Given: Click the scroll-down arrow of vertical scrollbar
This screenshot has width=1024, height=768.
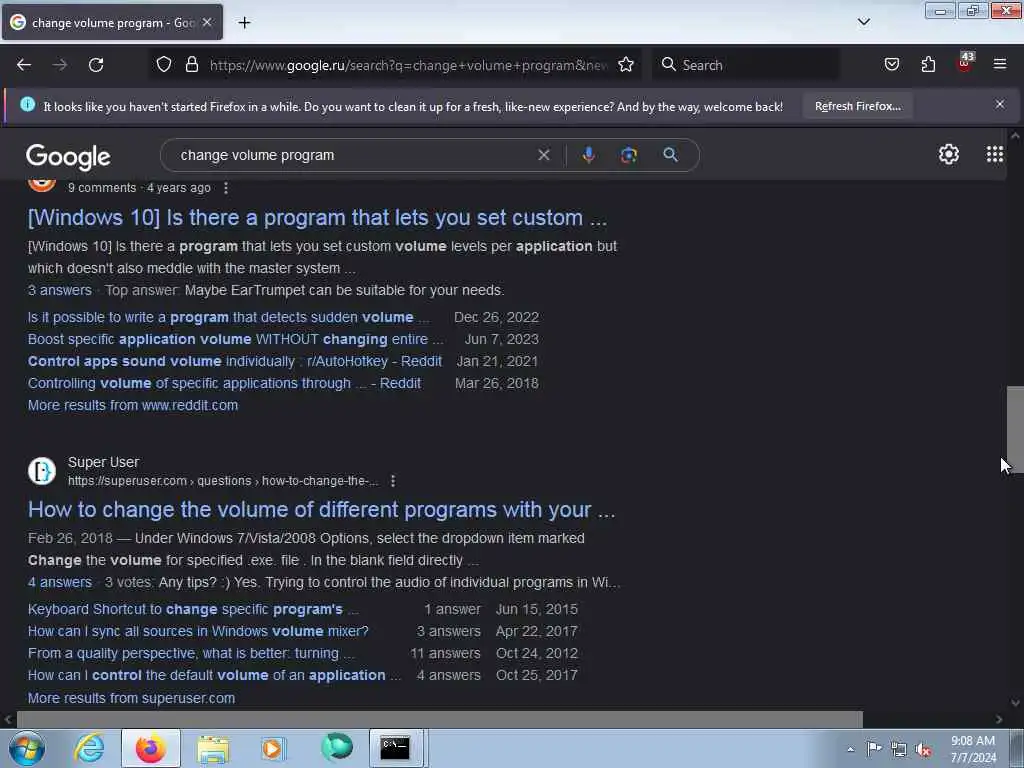Looking at the screenshot, I should (1015, 703).
